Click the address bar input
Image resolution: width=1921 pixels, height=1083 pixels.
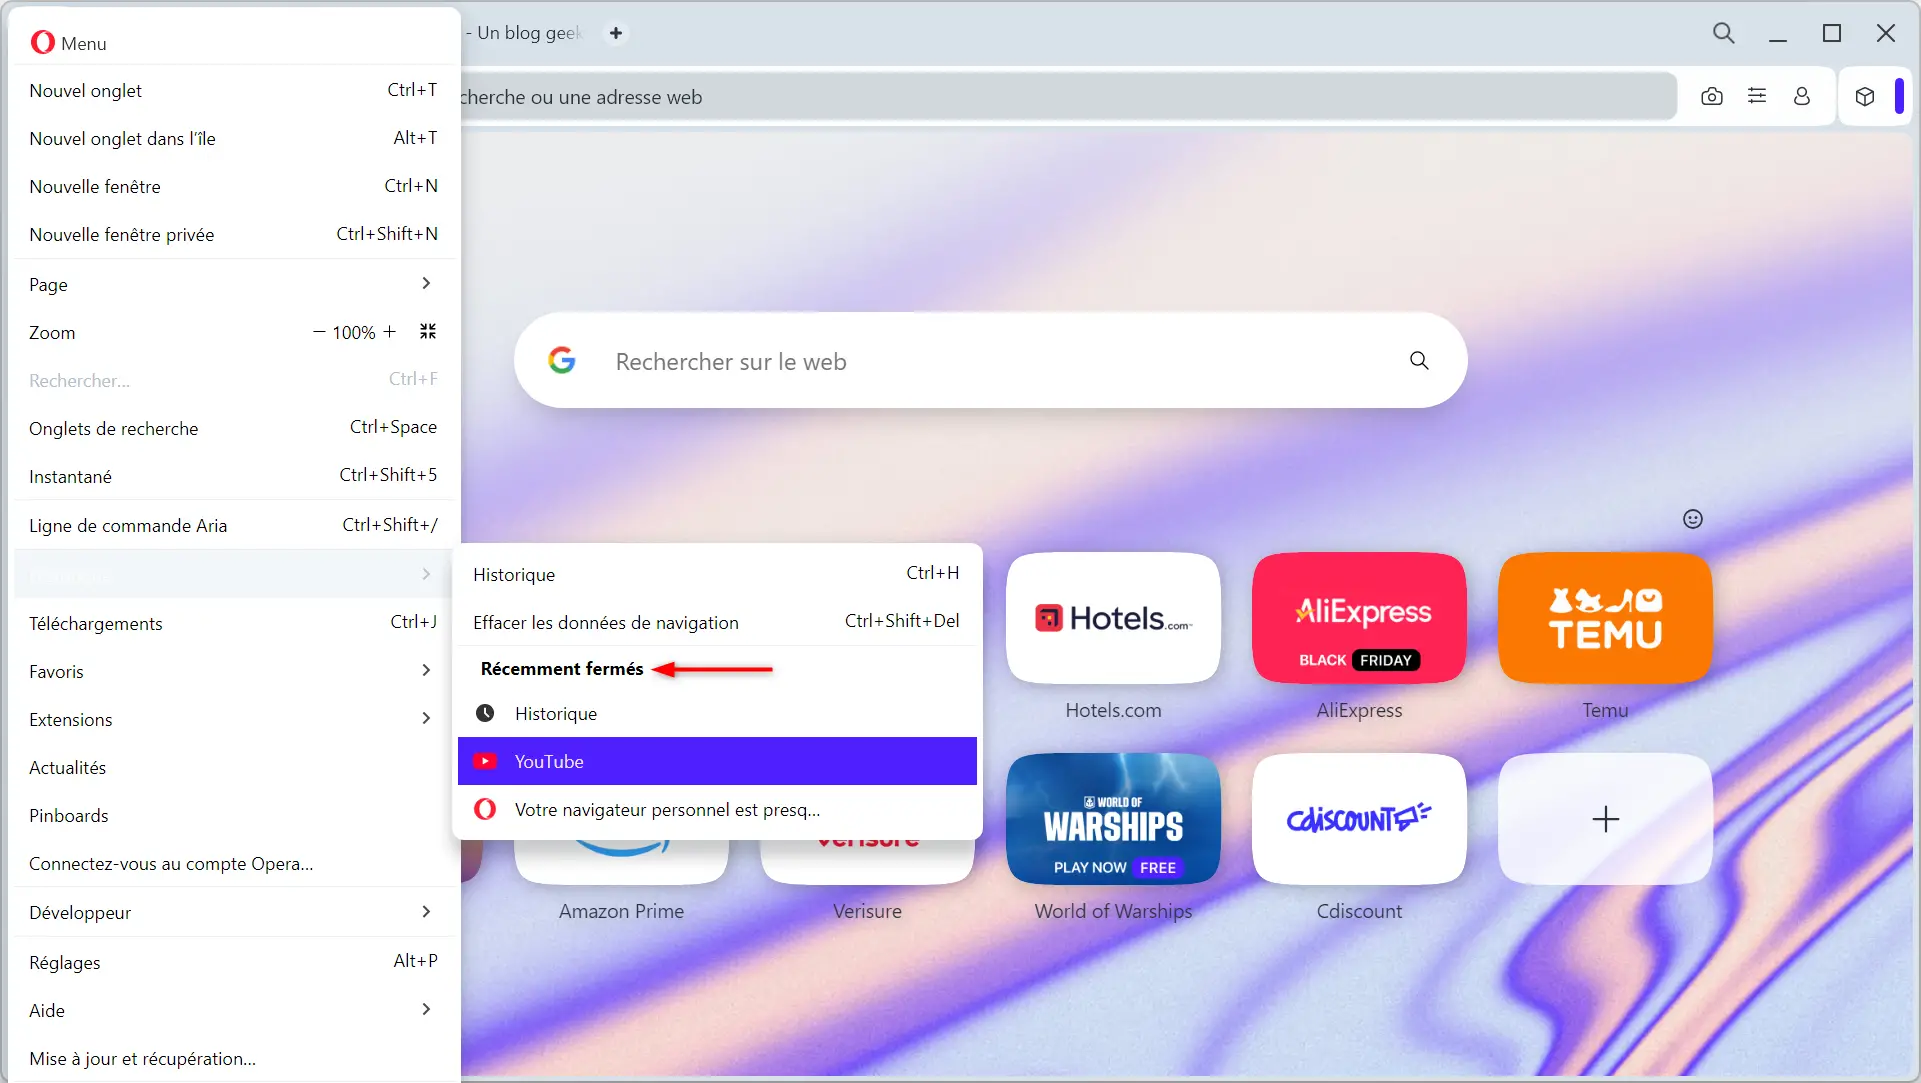click(x=1068, y=97)
